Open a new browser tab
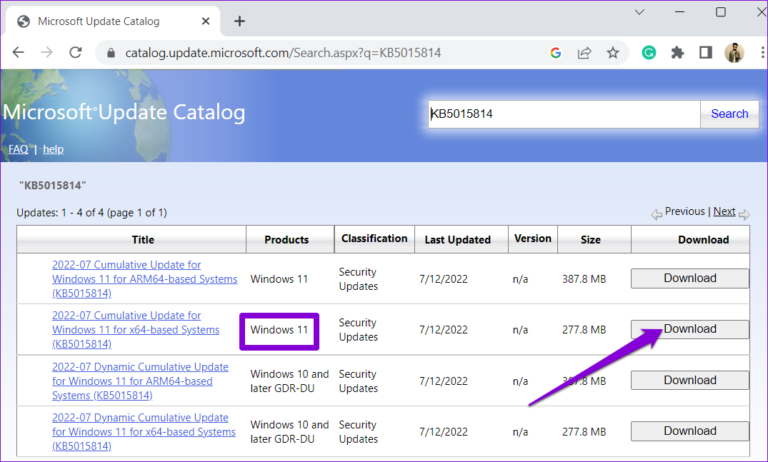This screenshot has width=768, height=462. click(x=240, y=21)
